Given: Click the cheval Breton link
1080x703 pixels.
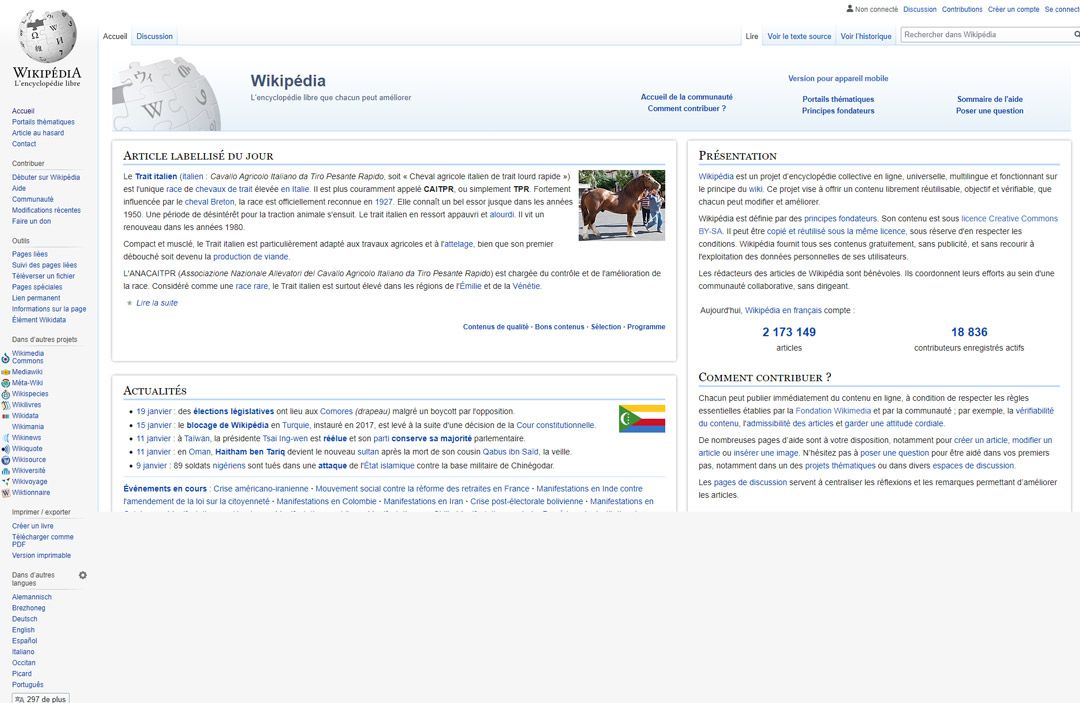Looking at the screenshot, I should (209, 202).
